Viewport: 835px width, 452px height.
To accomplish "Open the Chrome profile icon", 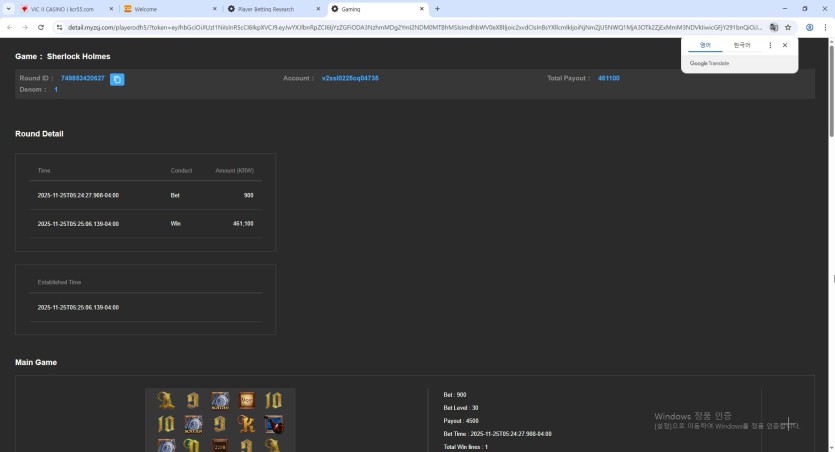I will [x=809, y=27].
